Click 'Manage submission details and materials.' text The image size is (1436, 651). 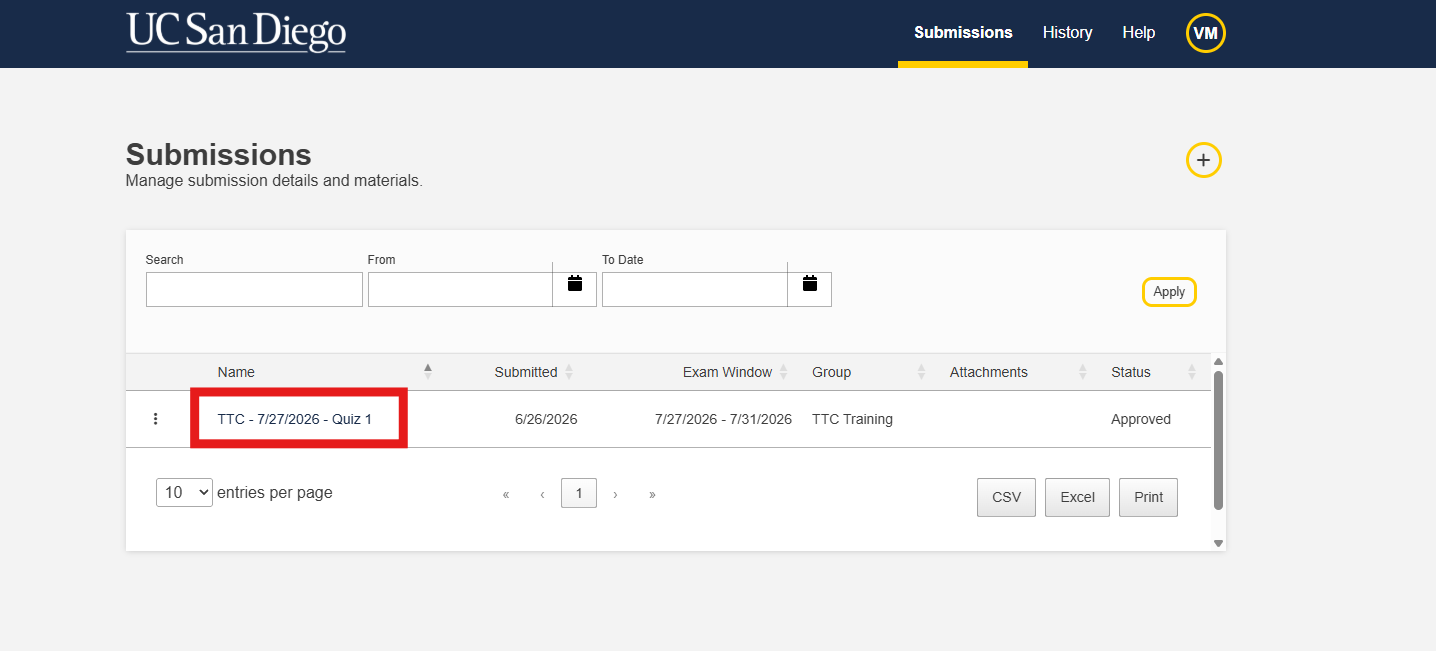274,181
